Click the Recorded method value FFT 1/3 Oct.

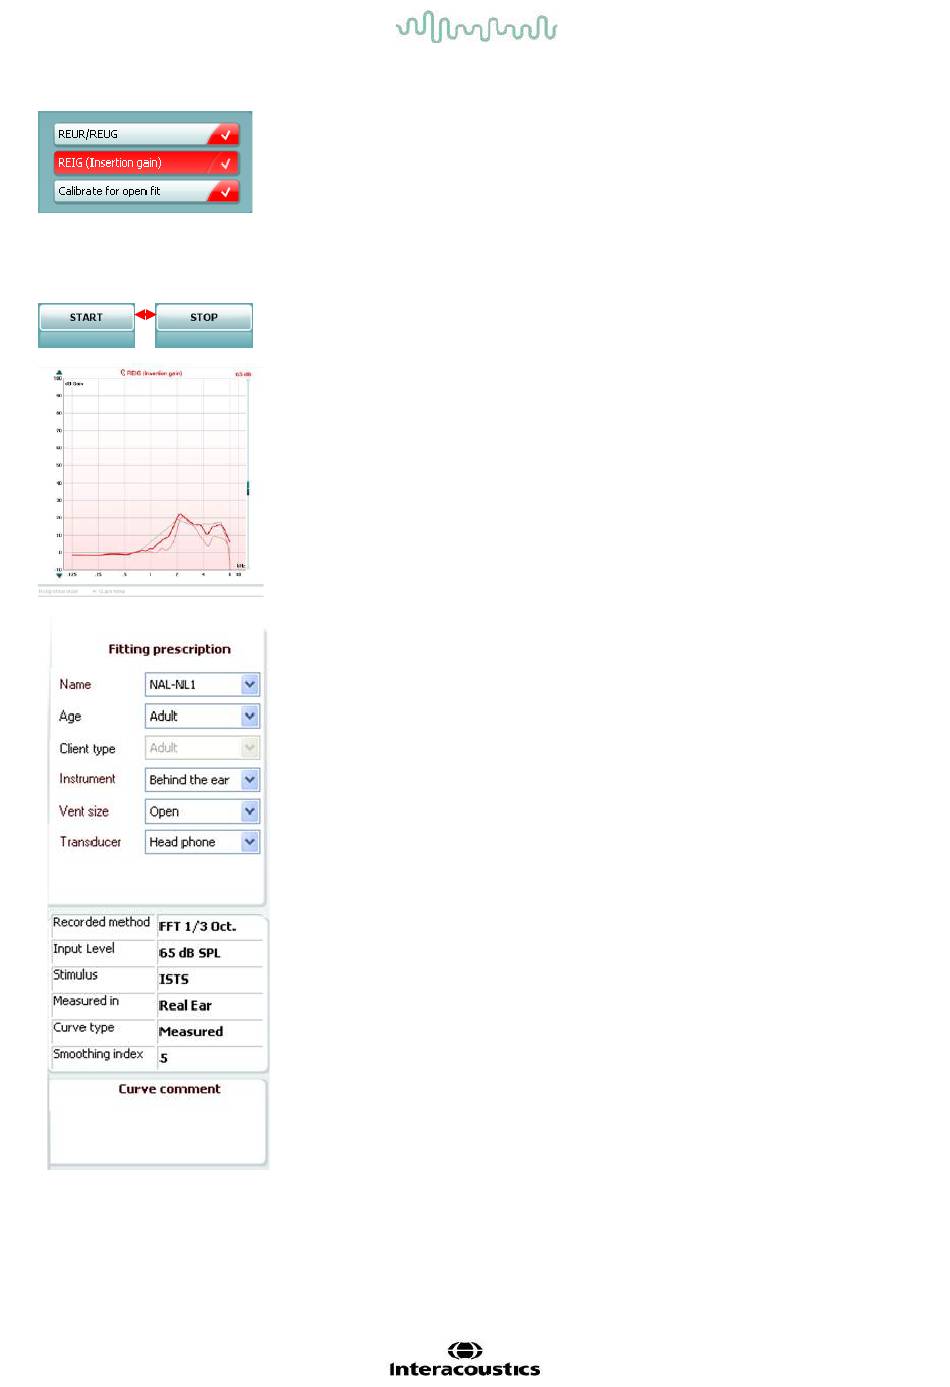[x=198, y=927]
